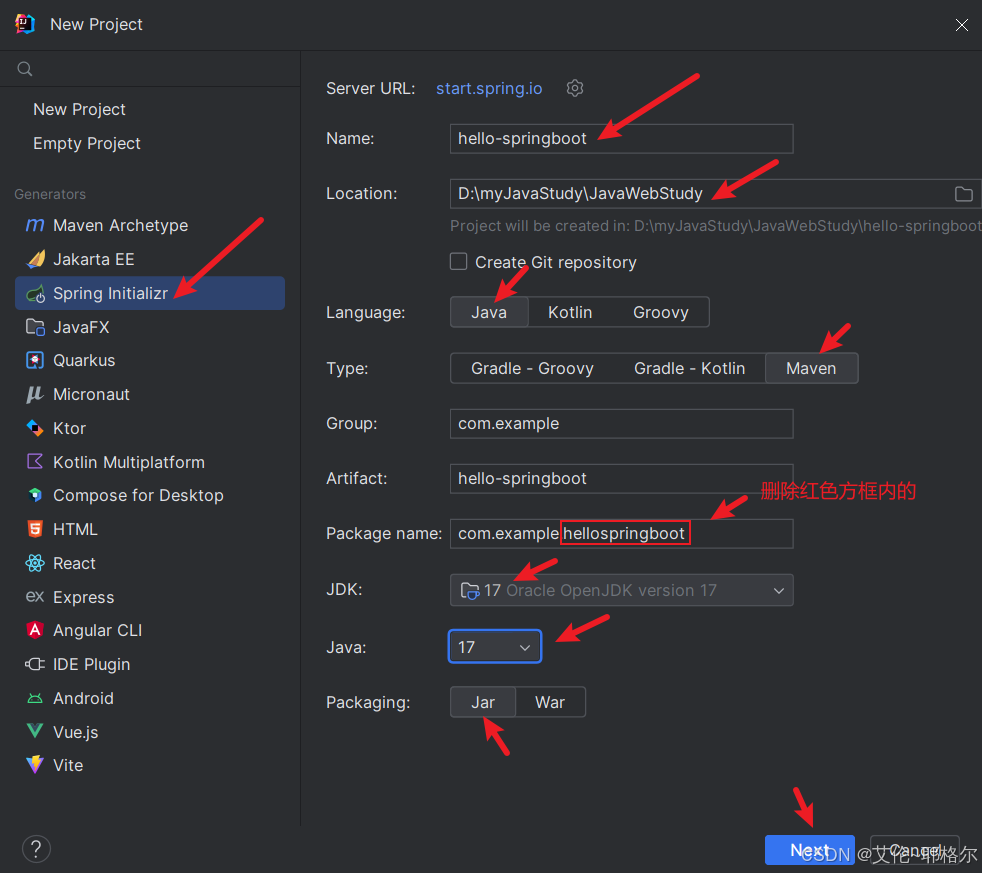This screenshot has width=982, height=873.
Task: Choose Maven build type
Action: click(811, 368)
